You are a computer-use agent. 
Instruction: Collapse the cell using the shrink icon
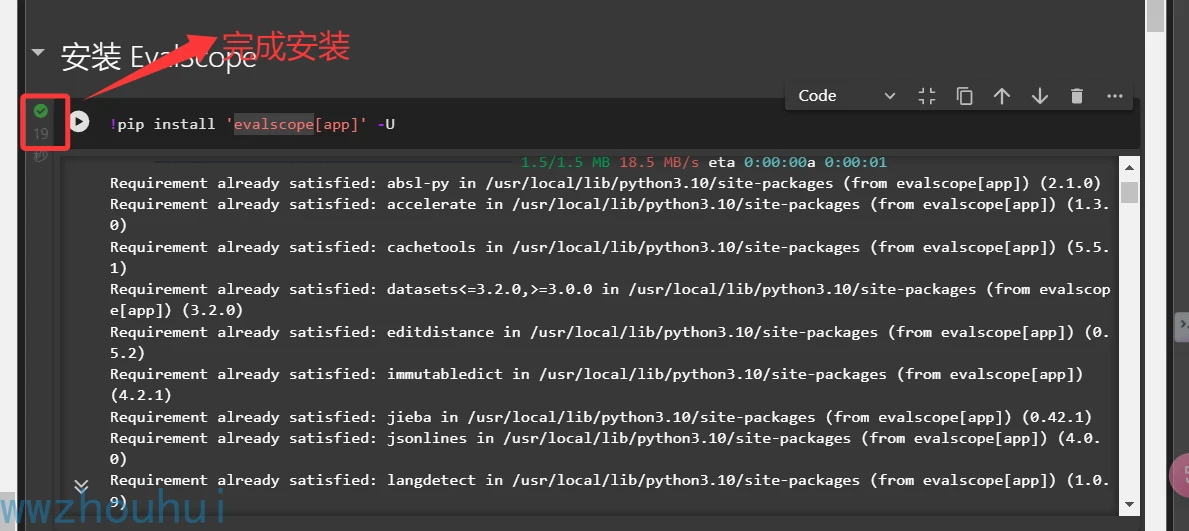(x=927, y=96)
